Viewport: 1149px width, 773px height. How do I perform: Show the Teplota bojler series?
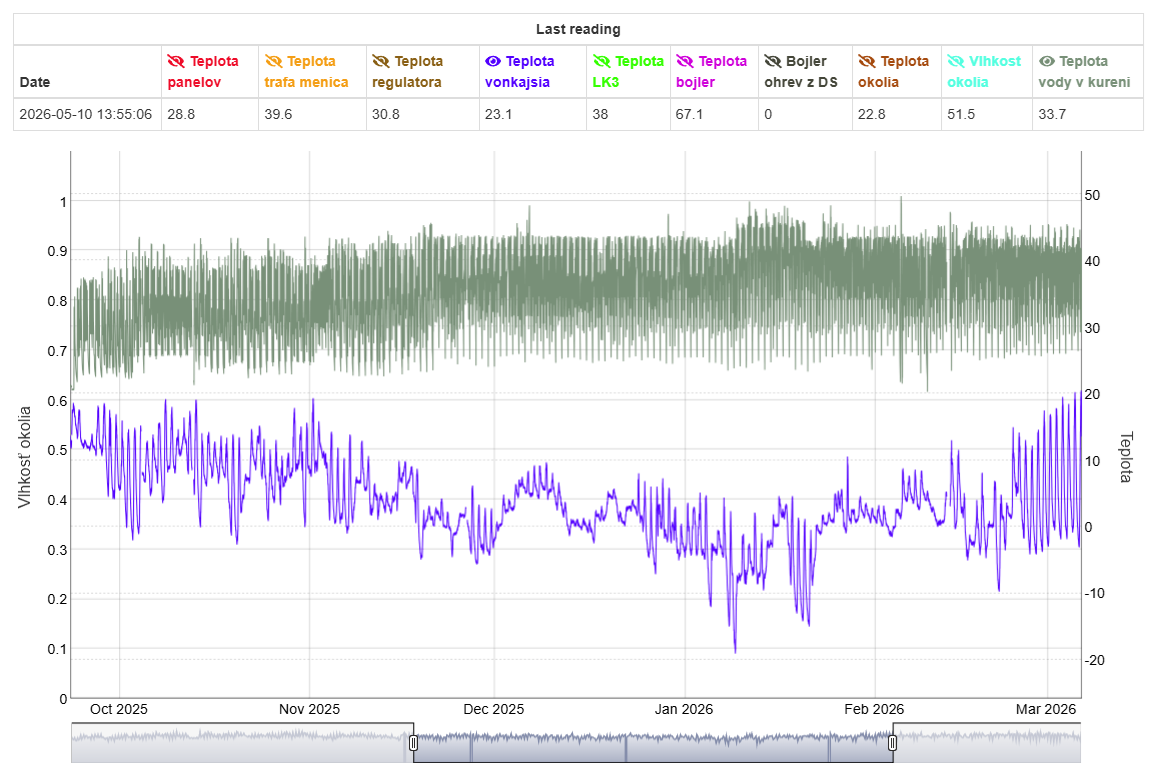[x=684, y=62]
